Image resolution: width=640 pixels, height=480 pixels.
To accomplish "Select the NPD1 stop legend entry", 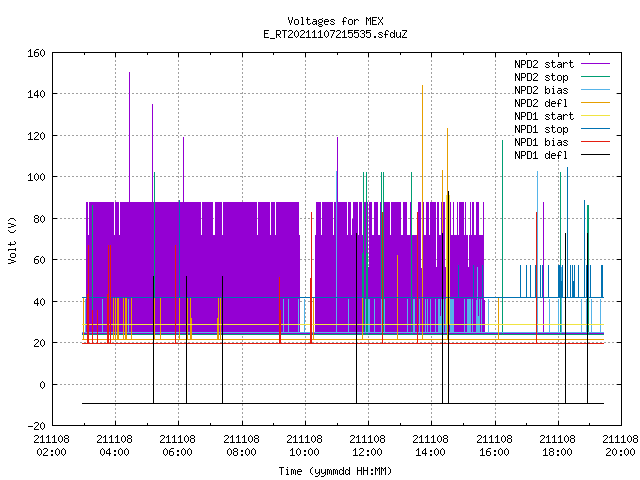I will [541, 129].
